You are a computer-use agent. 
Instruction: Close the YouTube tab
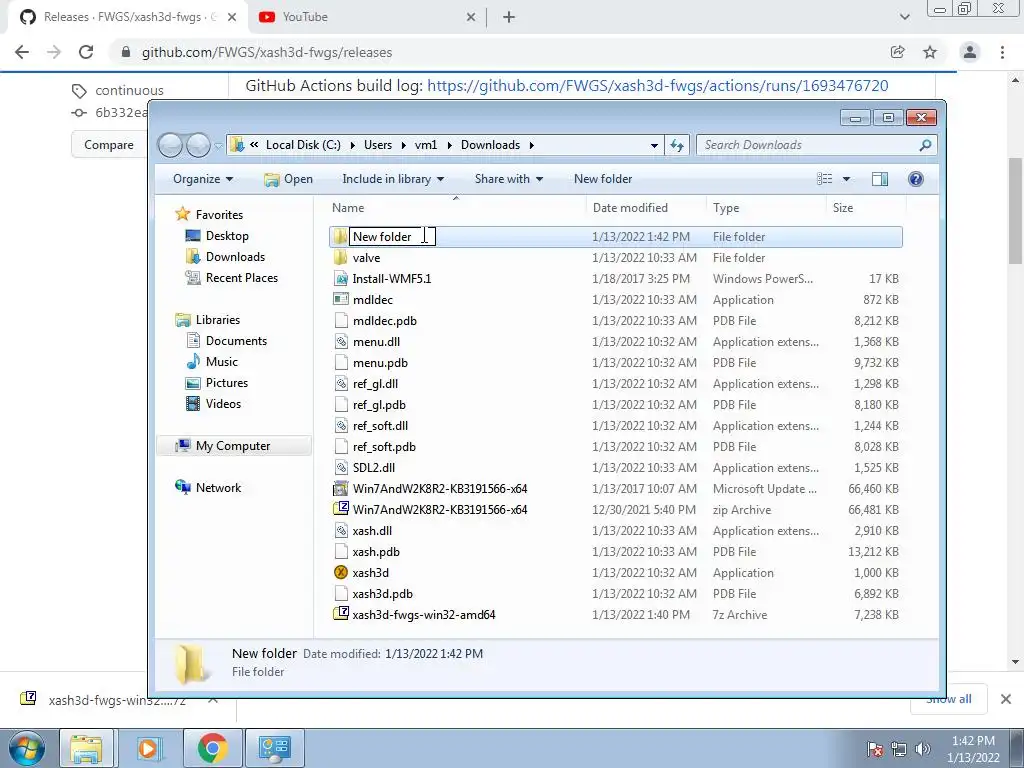coord(471,17)
